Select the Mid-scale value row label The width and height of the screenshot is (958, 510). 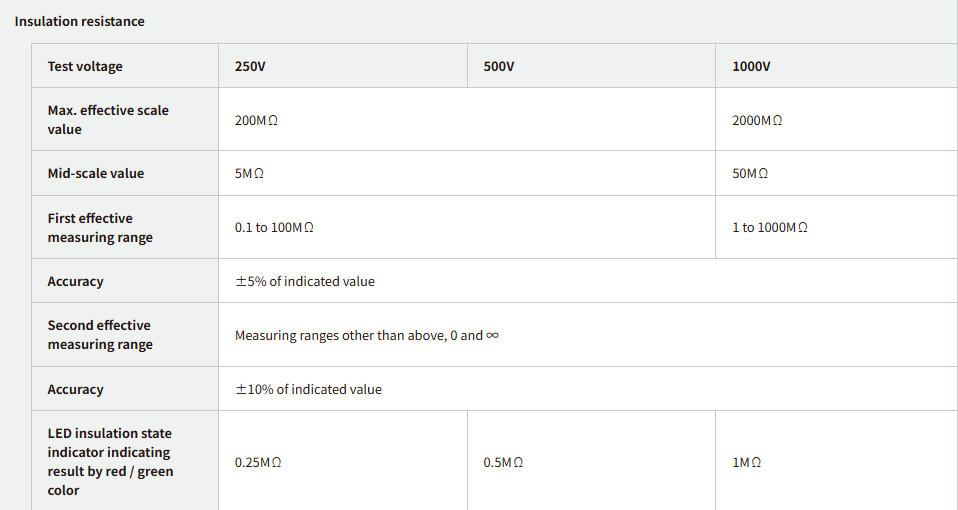pos(96,173)
